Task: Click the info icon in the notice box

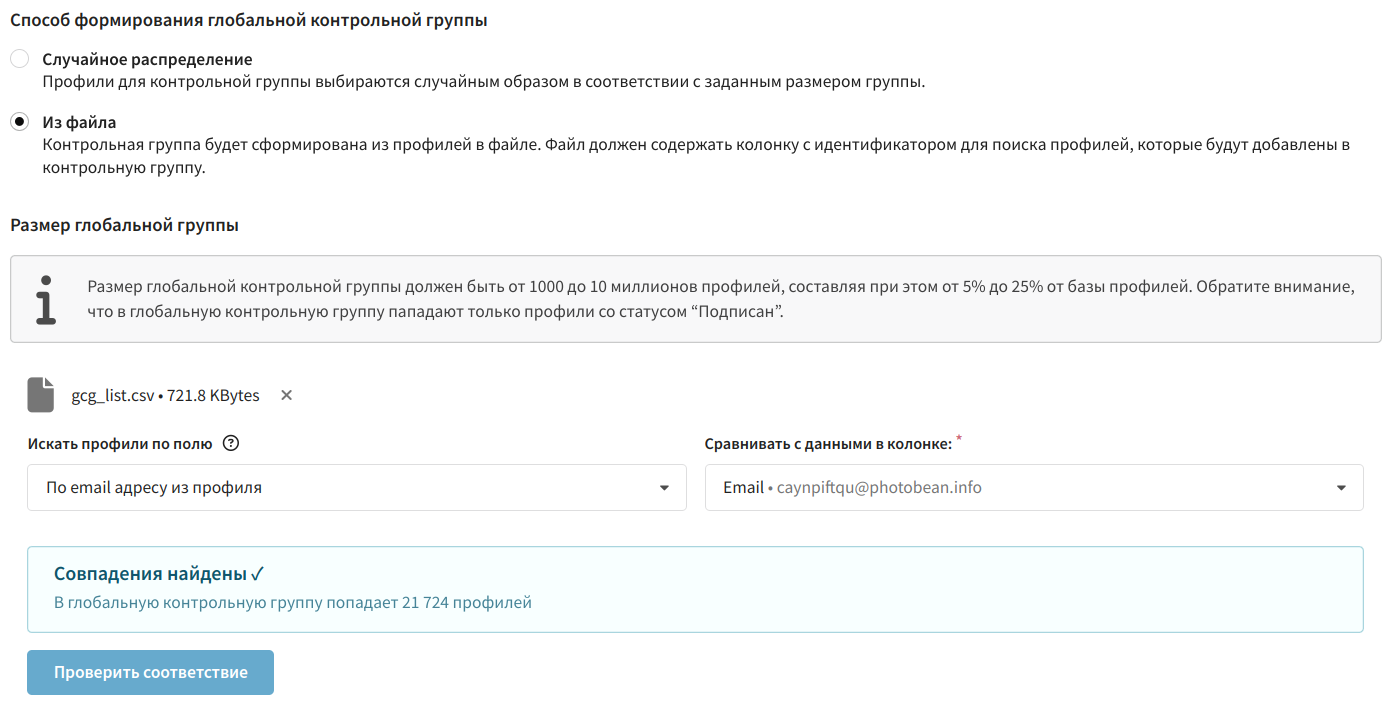Action: [46, 300]
